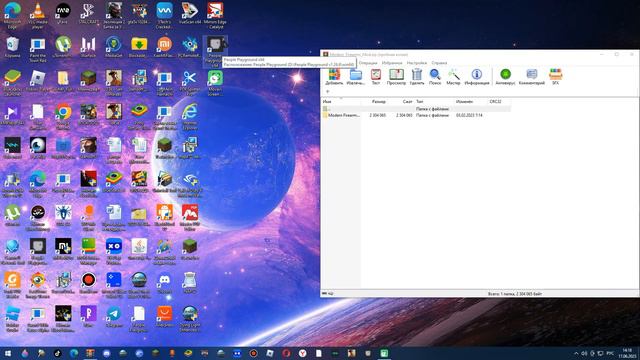Viewport: 640px width, 360px height.
Task: Select the VLC media player desktop icon
Action: [x=38, y=15]
